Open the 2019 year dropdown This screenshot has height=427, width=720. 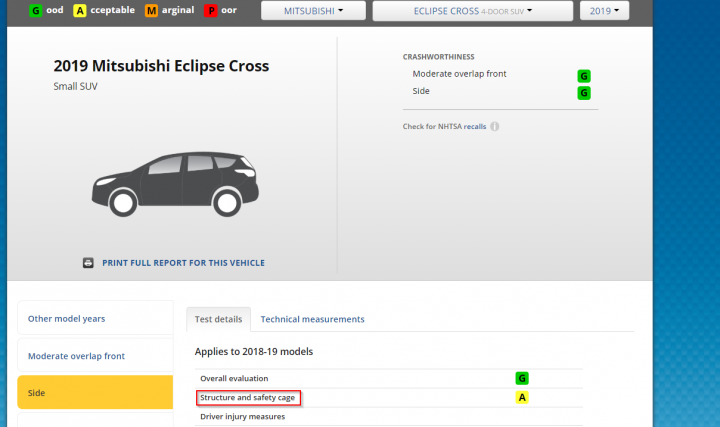coord(604,11)
